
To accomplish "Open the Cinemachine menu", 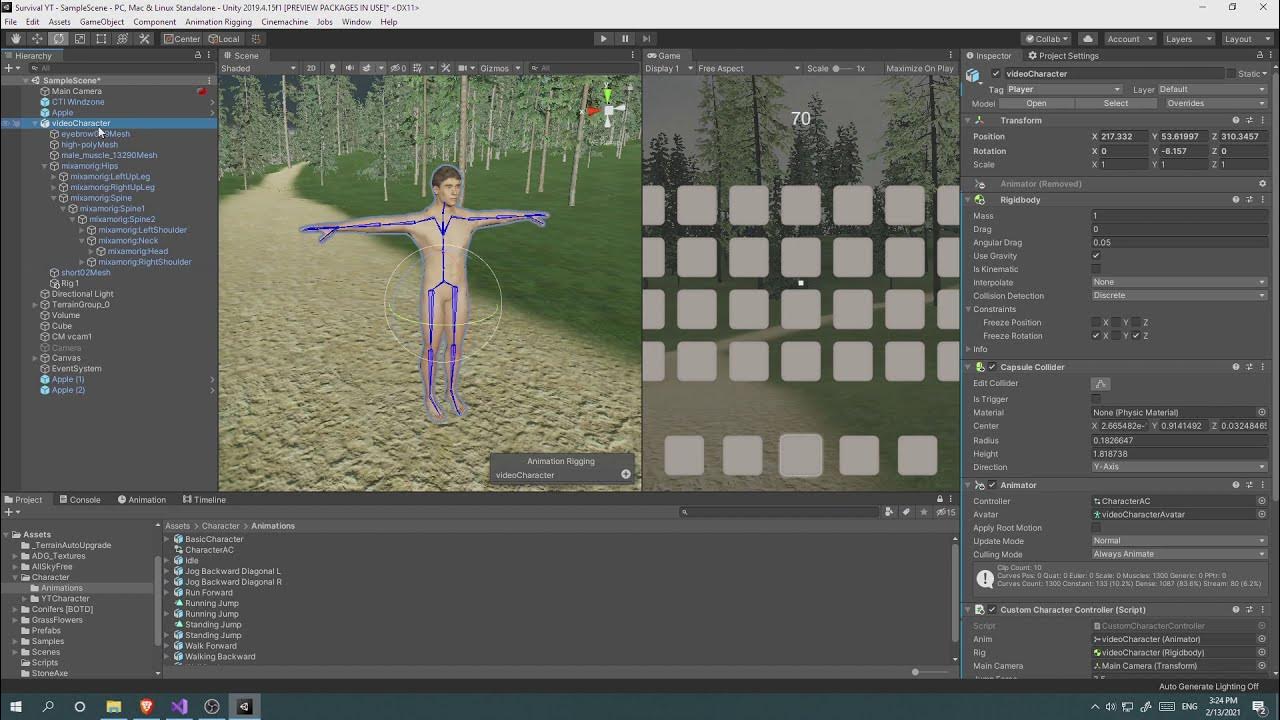I will pyautogui.click(x=285, y=22).
